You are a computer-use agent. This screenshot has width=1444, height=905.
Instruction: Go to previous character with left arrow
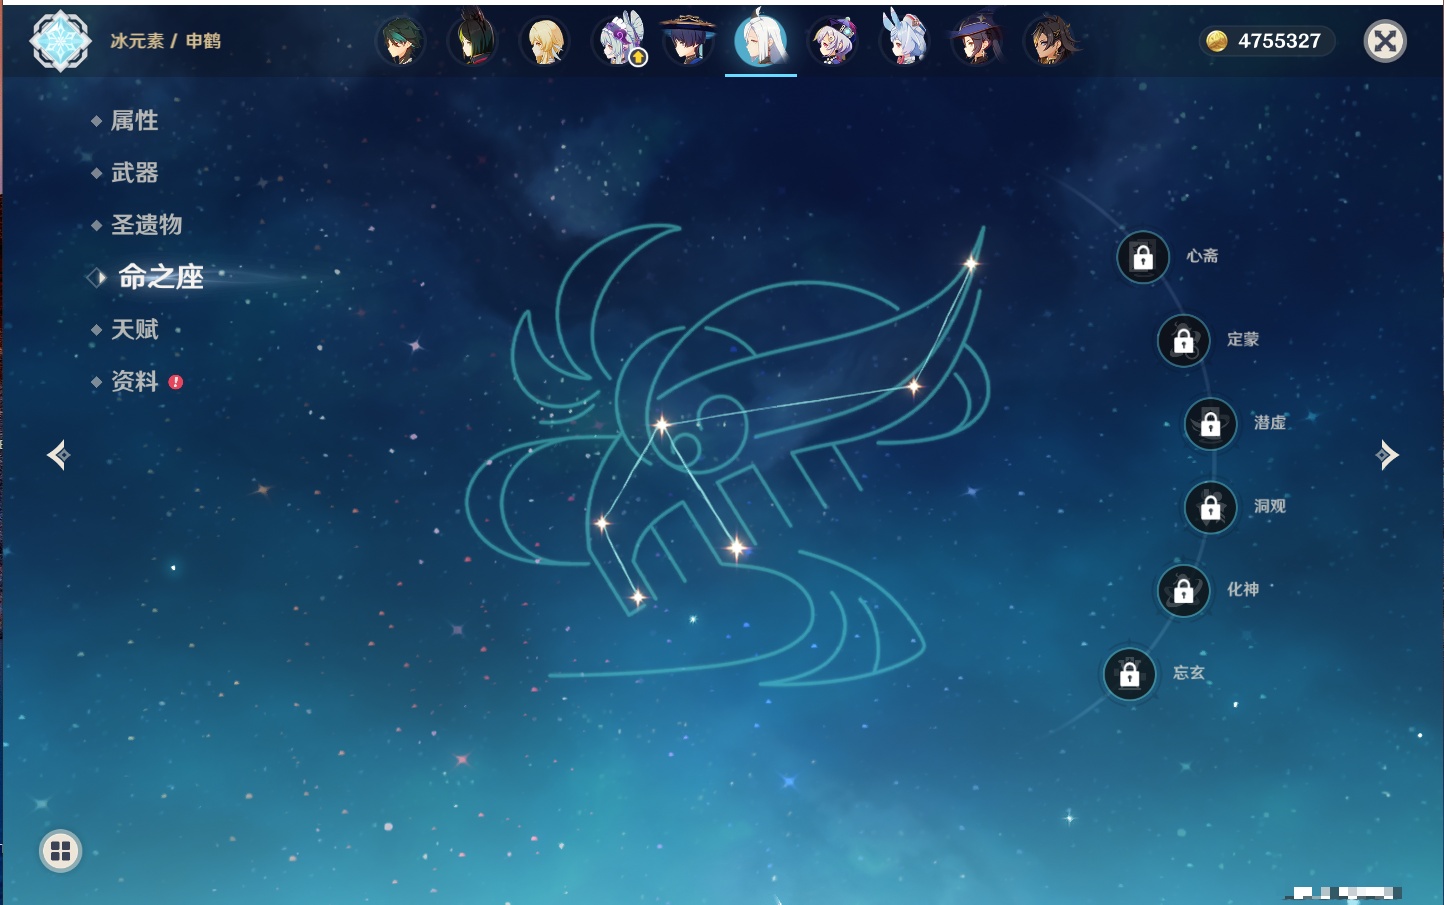click(58, 455)
